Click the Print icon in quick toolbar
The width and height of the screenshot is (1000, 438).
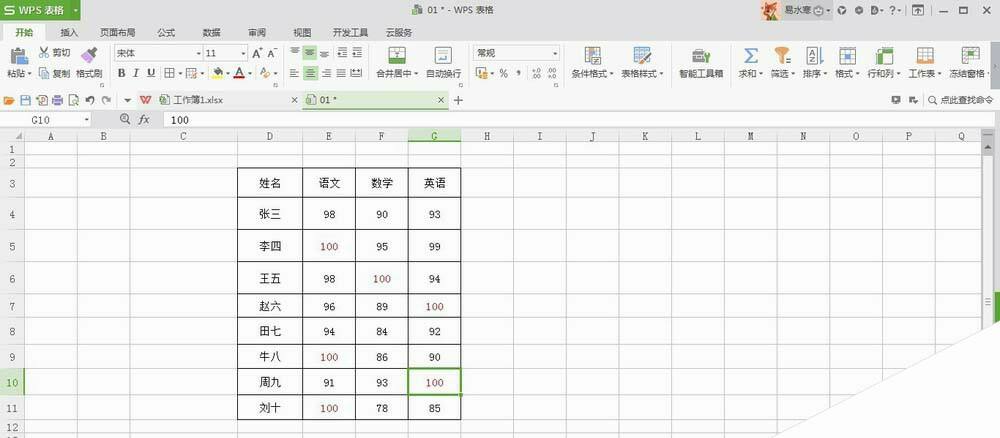click(x=57, y=100)
